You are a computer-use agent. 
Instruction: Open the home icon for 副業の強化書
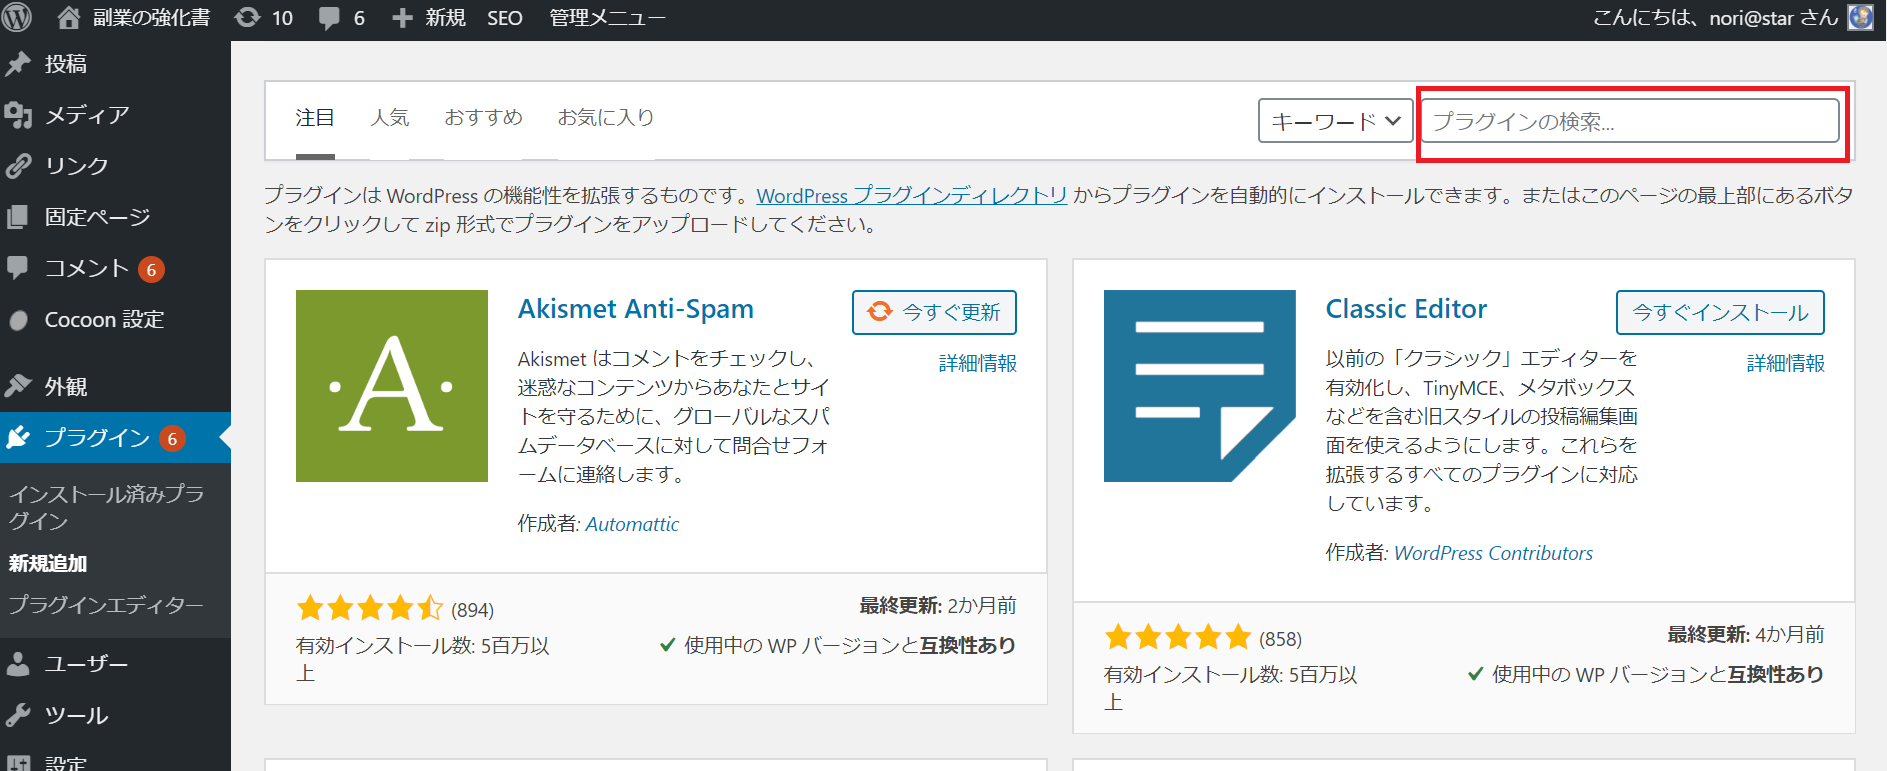(68, 17)
